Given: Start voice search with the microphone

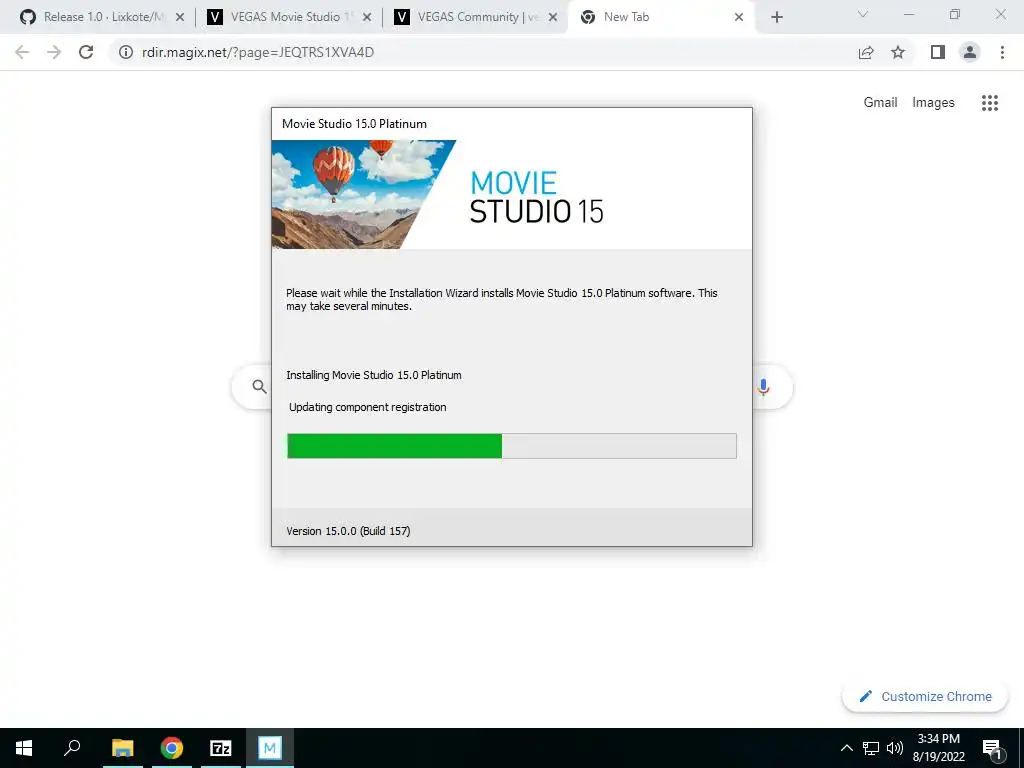Looking at the screenshot, I should pos(763,387).
